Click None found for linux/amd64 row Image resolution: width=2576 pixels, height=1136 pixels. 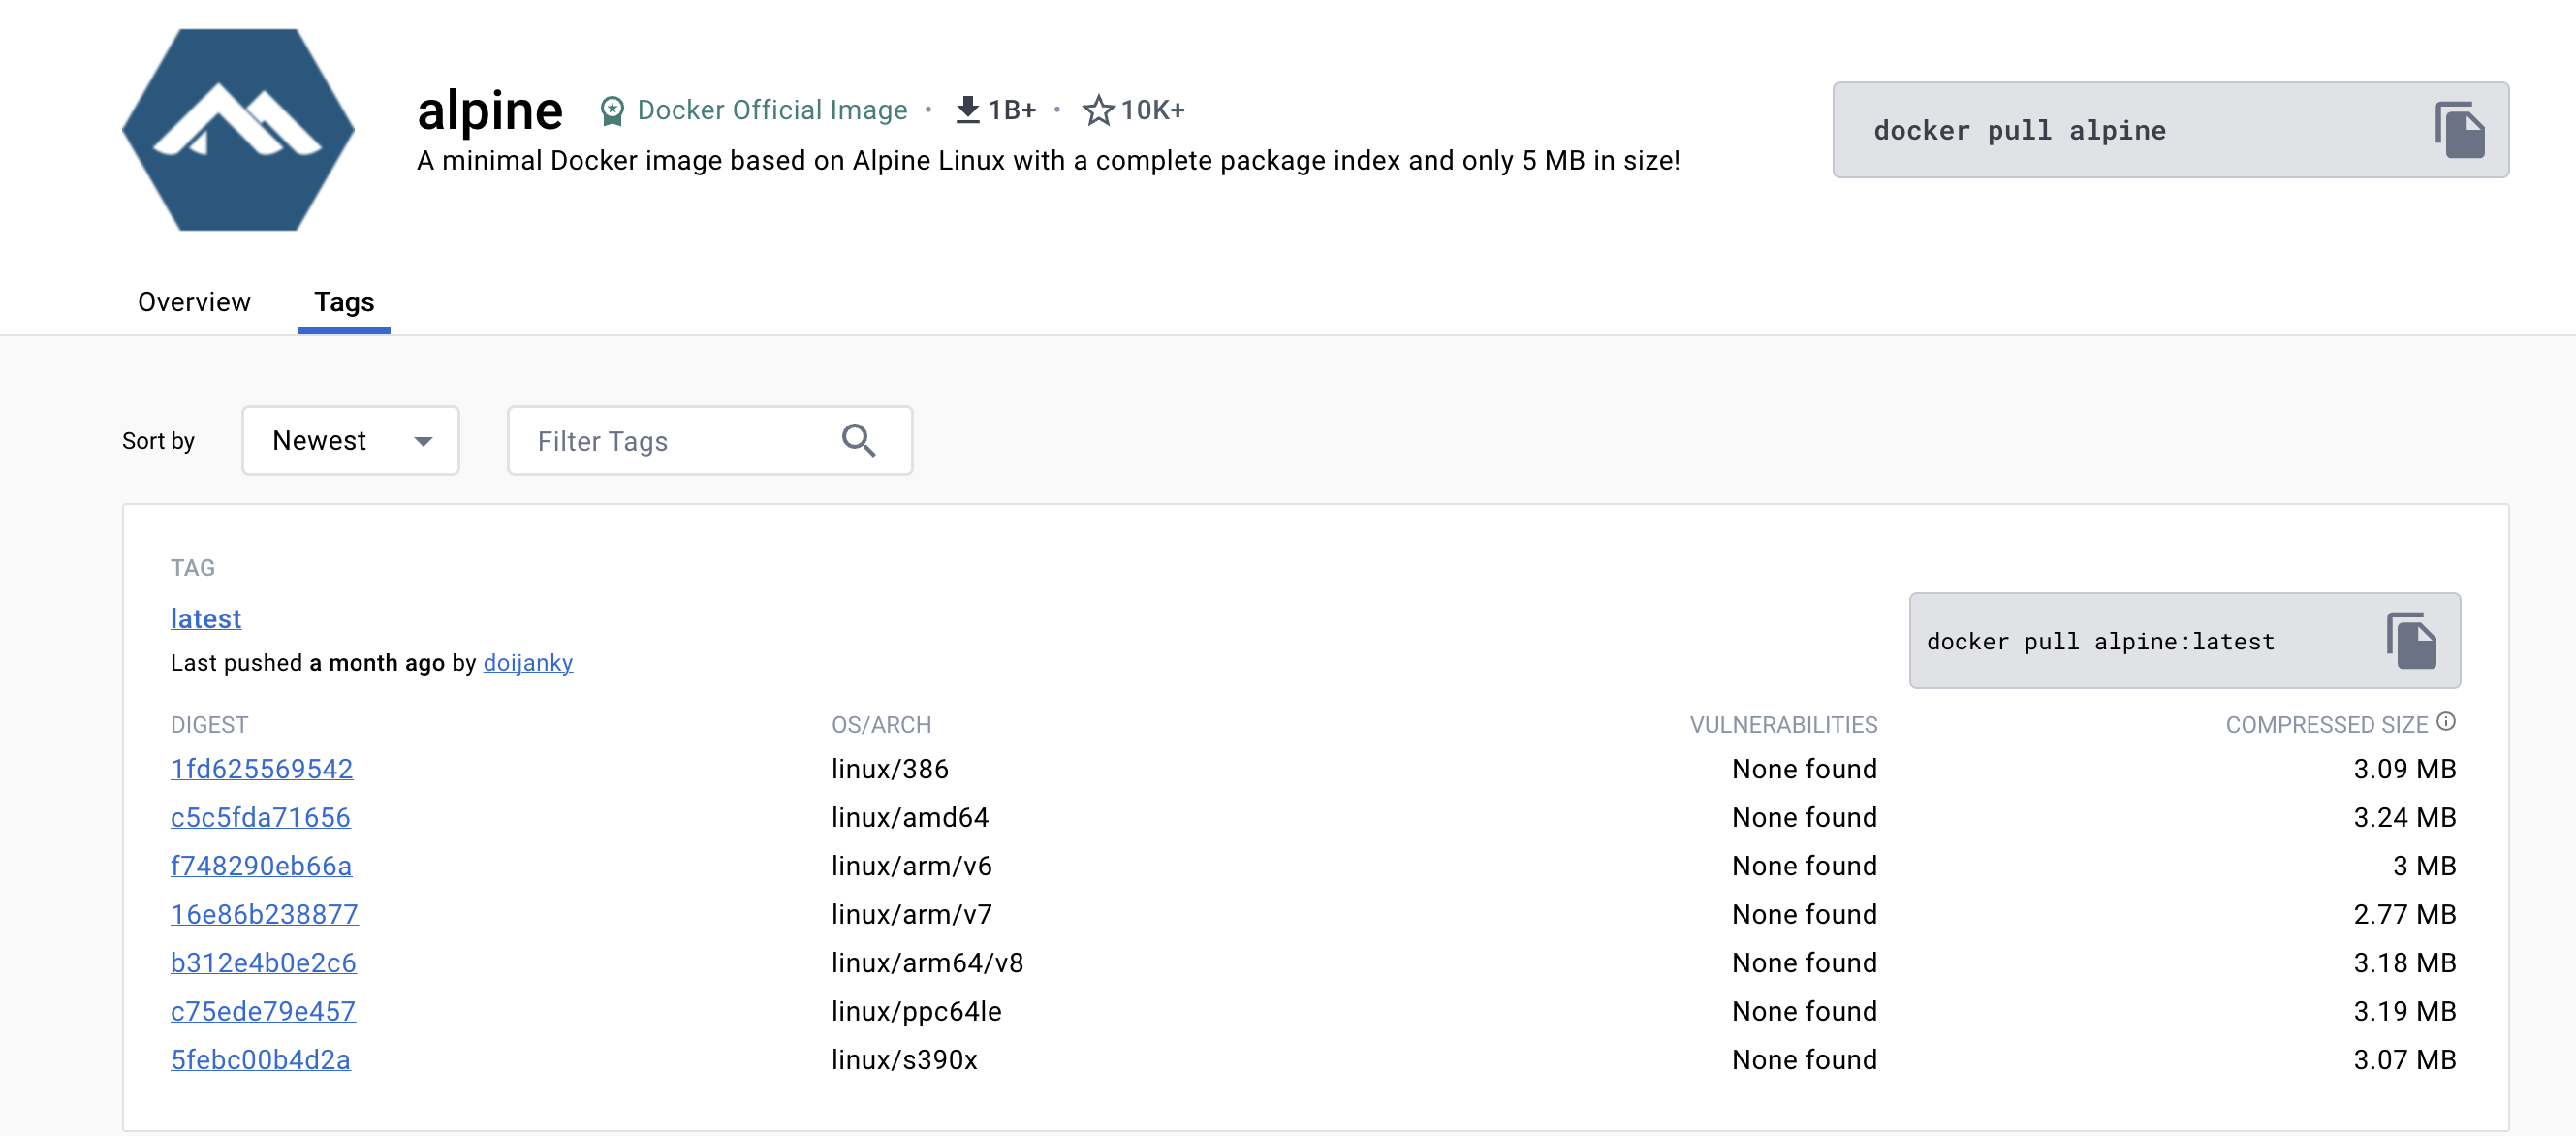[x=1805, y=817]
